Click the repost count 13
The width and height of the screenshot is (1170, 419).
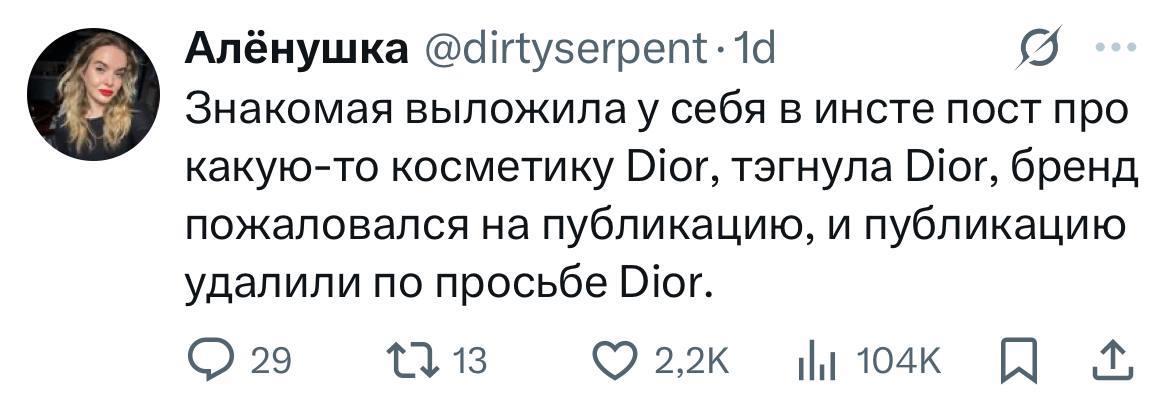(x=464, y=360)
